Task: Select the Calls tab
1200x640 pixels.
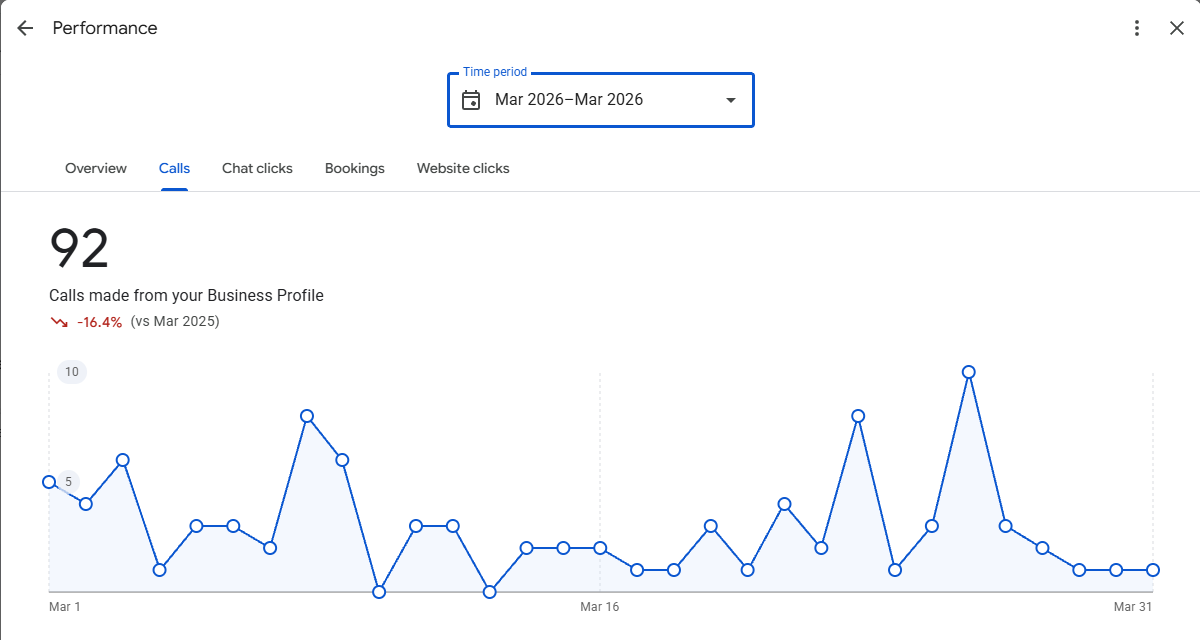Action: tap(174, 168)
